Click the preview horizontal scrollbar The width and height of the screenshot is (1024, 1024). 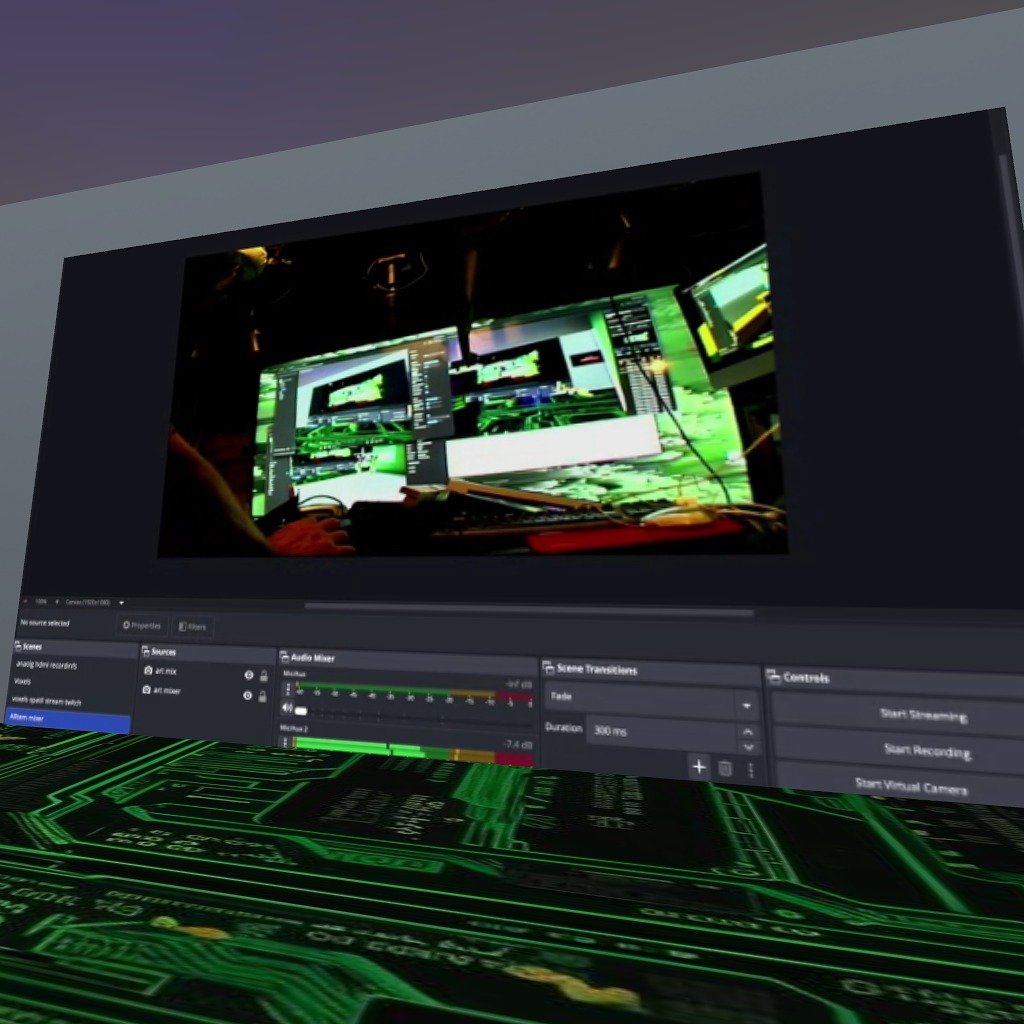click(529, 609)
